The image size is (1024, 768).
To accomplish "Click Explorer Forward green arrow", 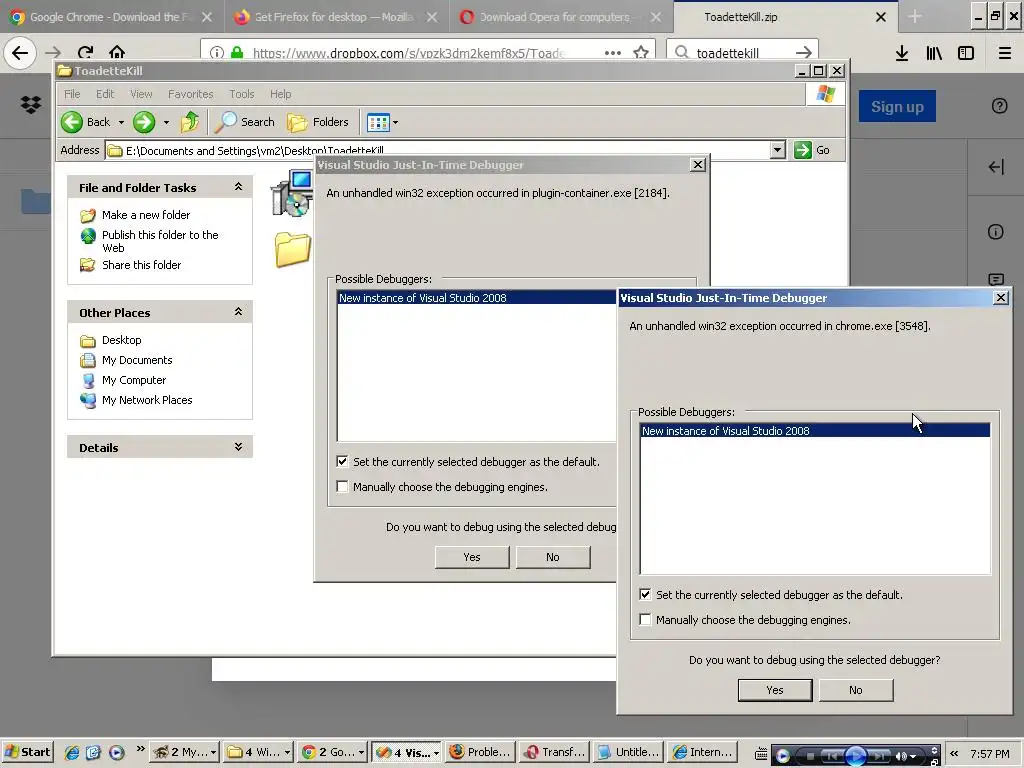I will 144,122.
